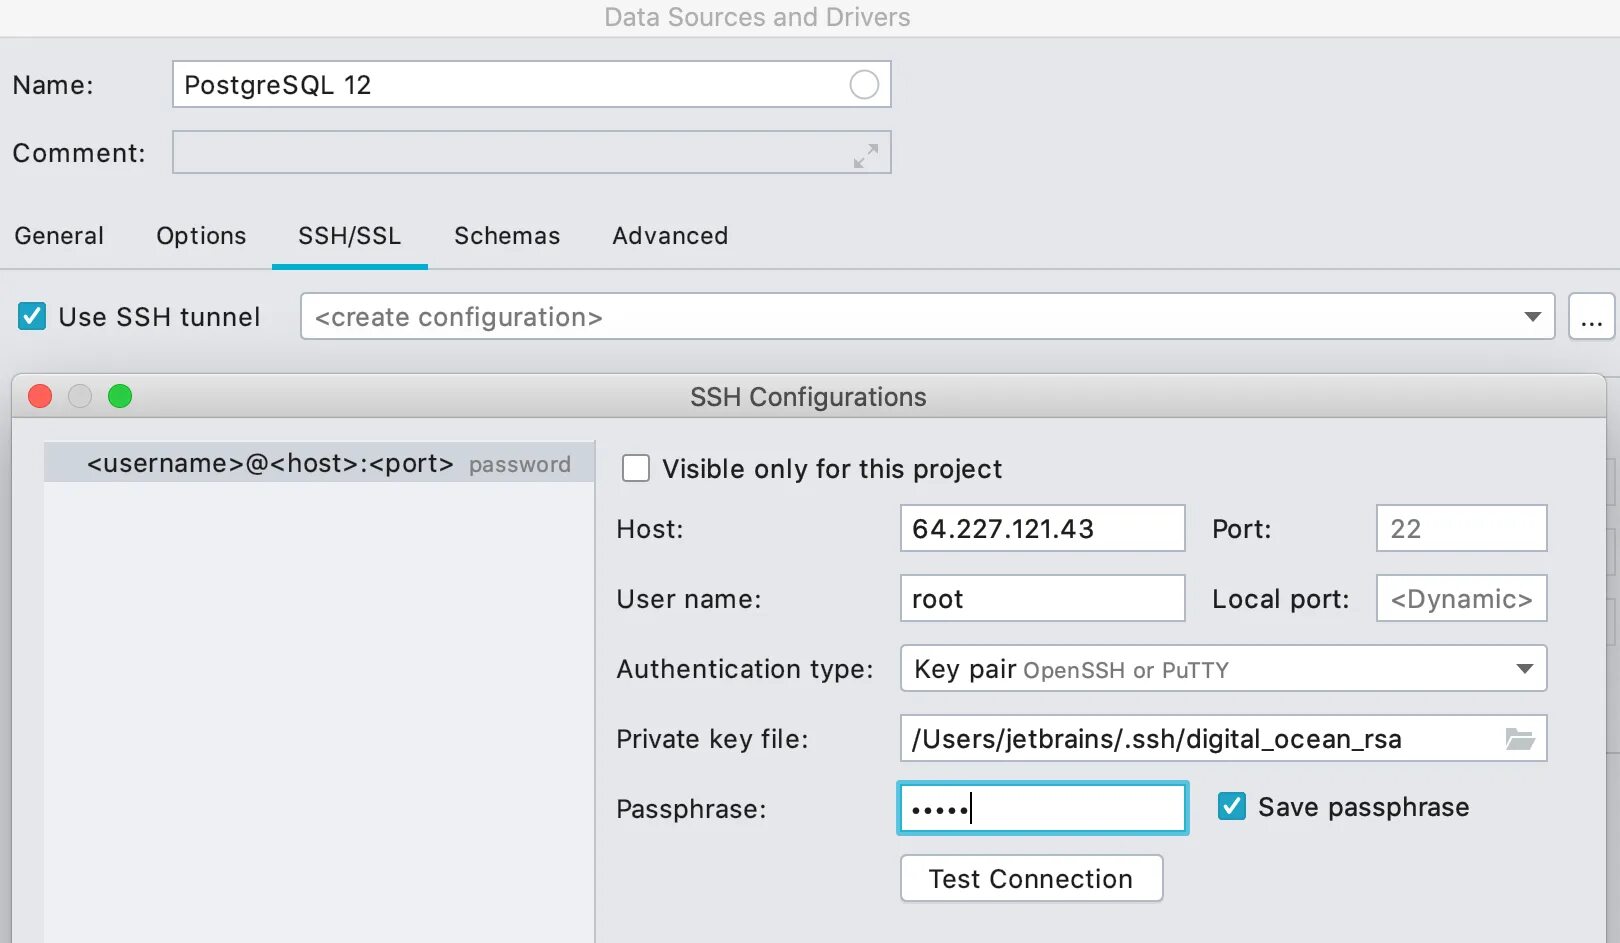1620x943 pixels.
Task: Focus the User name field
Action: 1042,599
